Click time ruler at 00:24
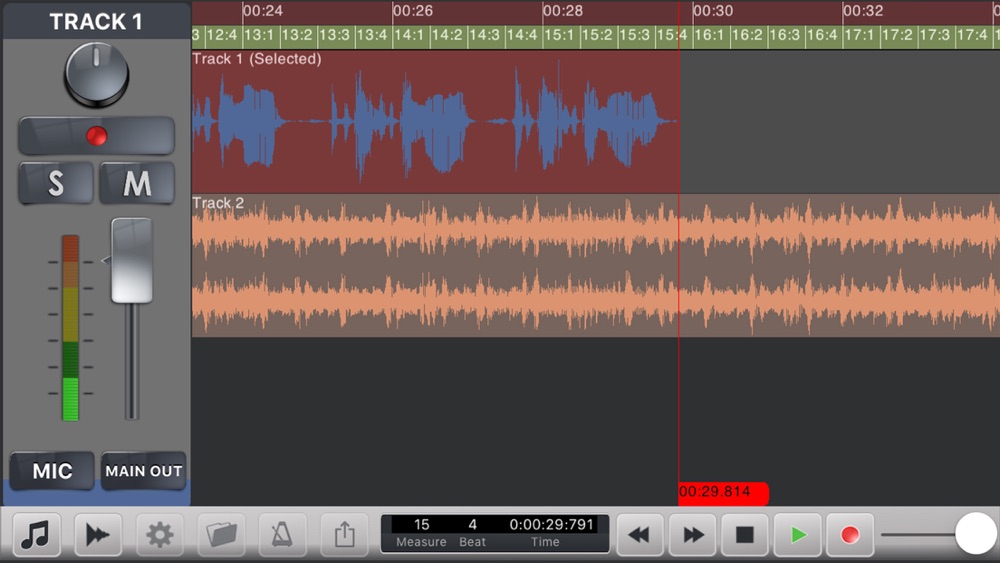This screenshot has width=1000, height=563. point(263,11)
